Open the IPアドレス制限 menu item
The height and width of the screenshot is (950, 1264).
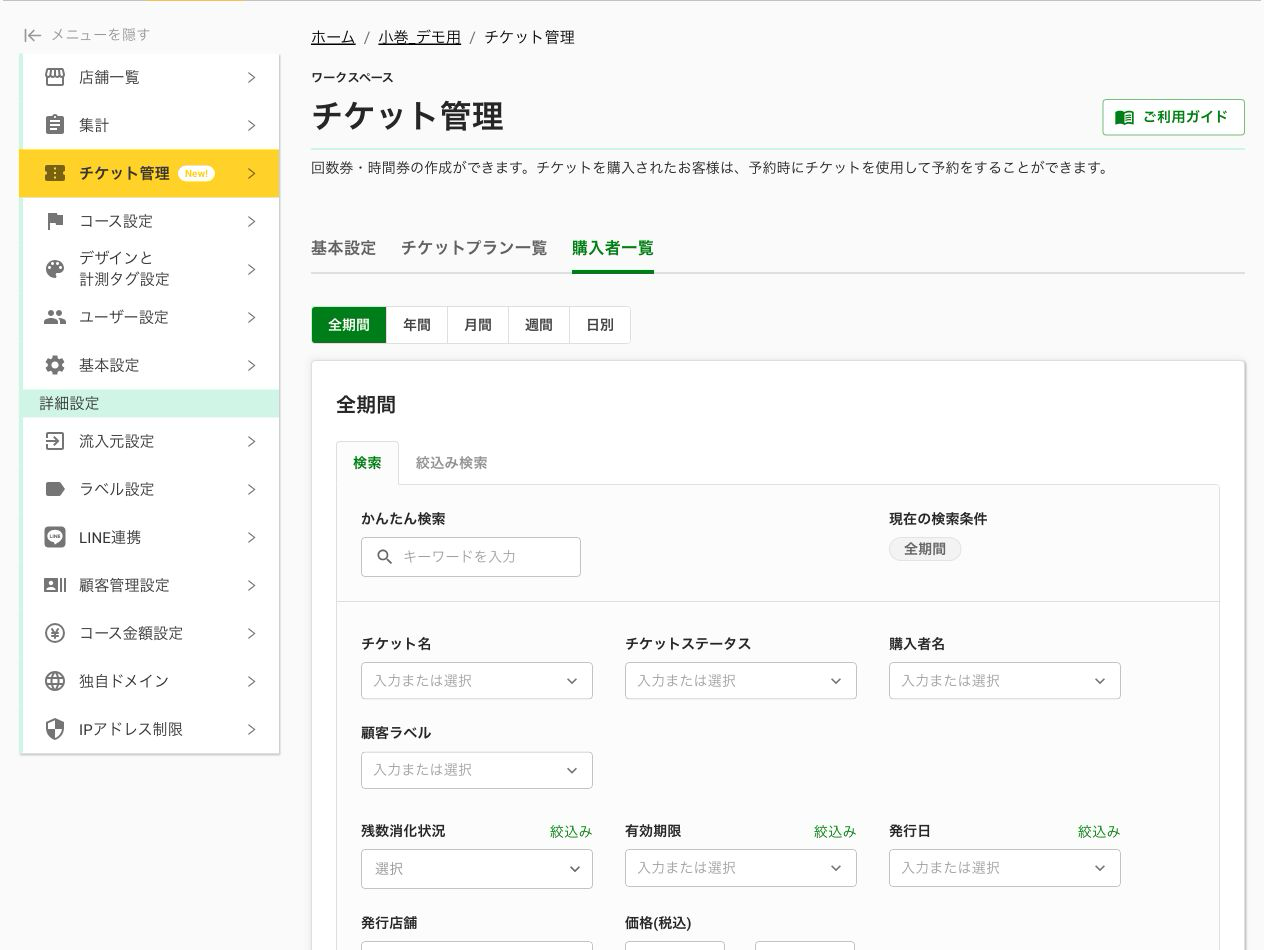(x=150, y=729)
